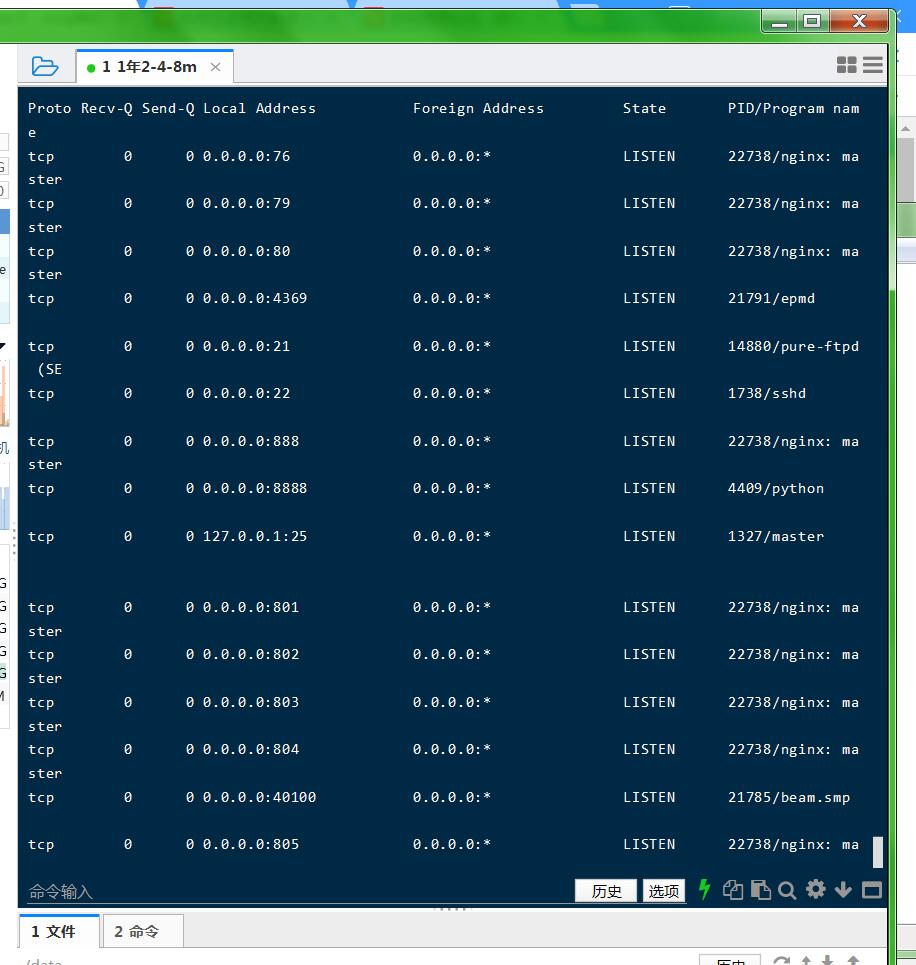Click the dotted panel splitter handle

click(451, 909)
